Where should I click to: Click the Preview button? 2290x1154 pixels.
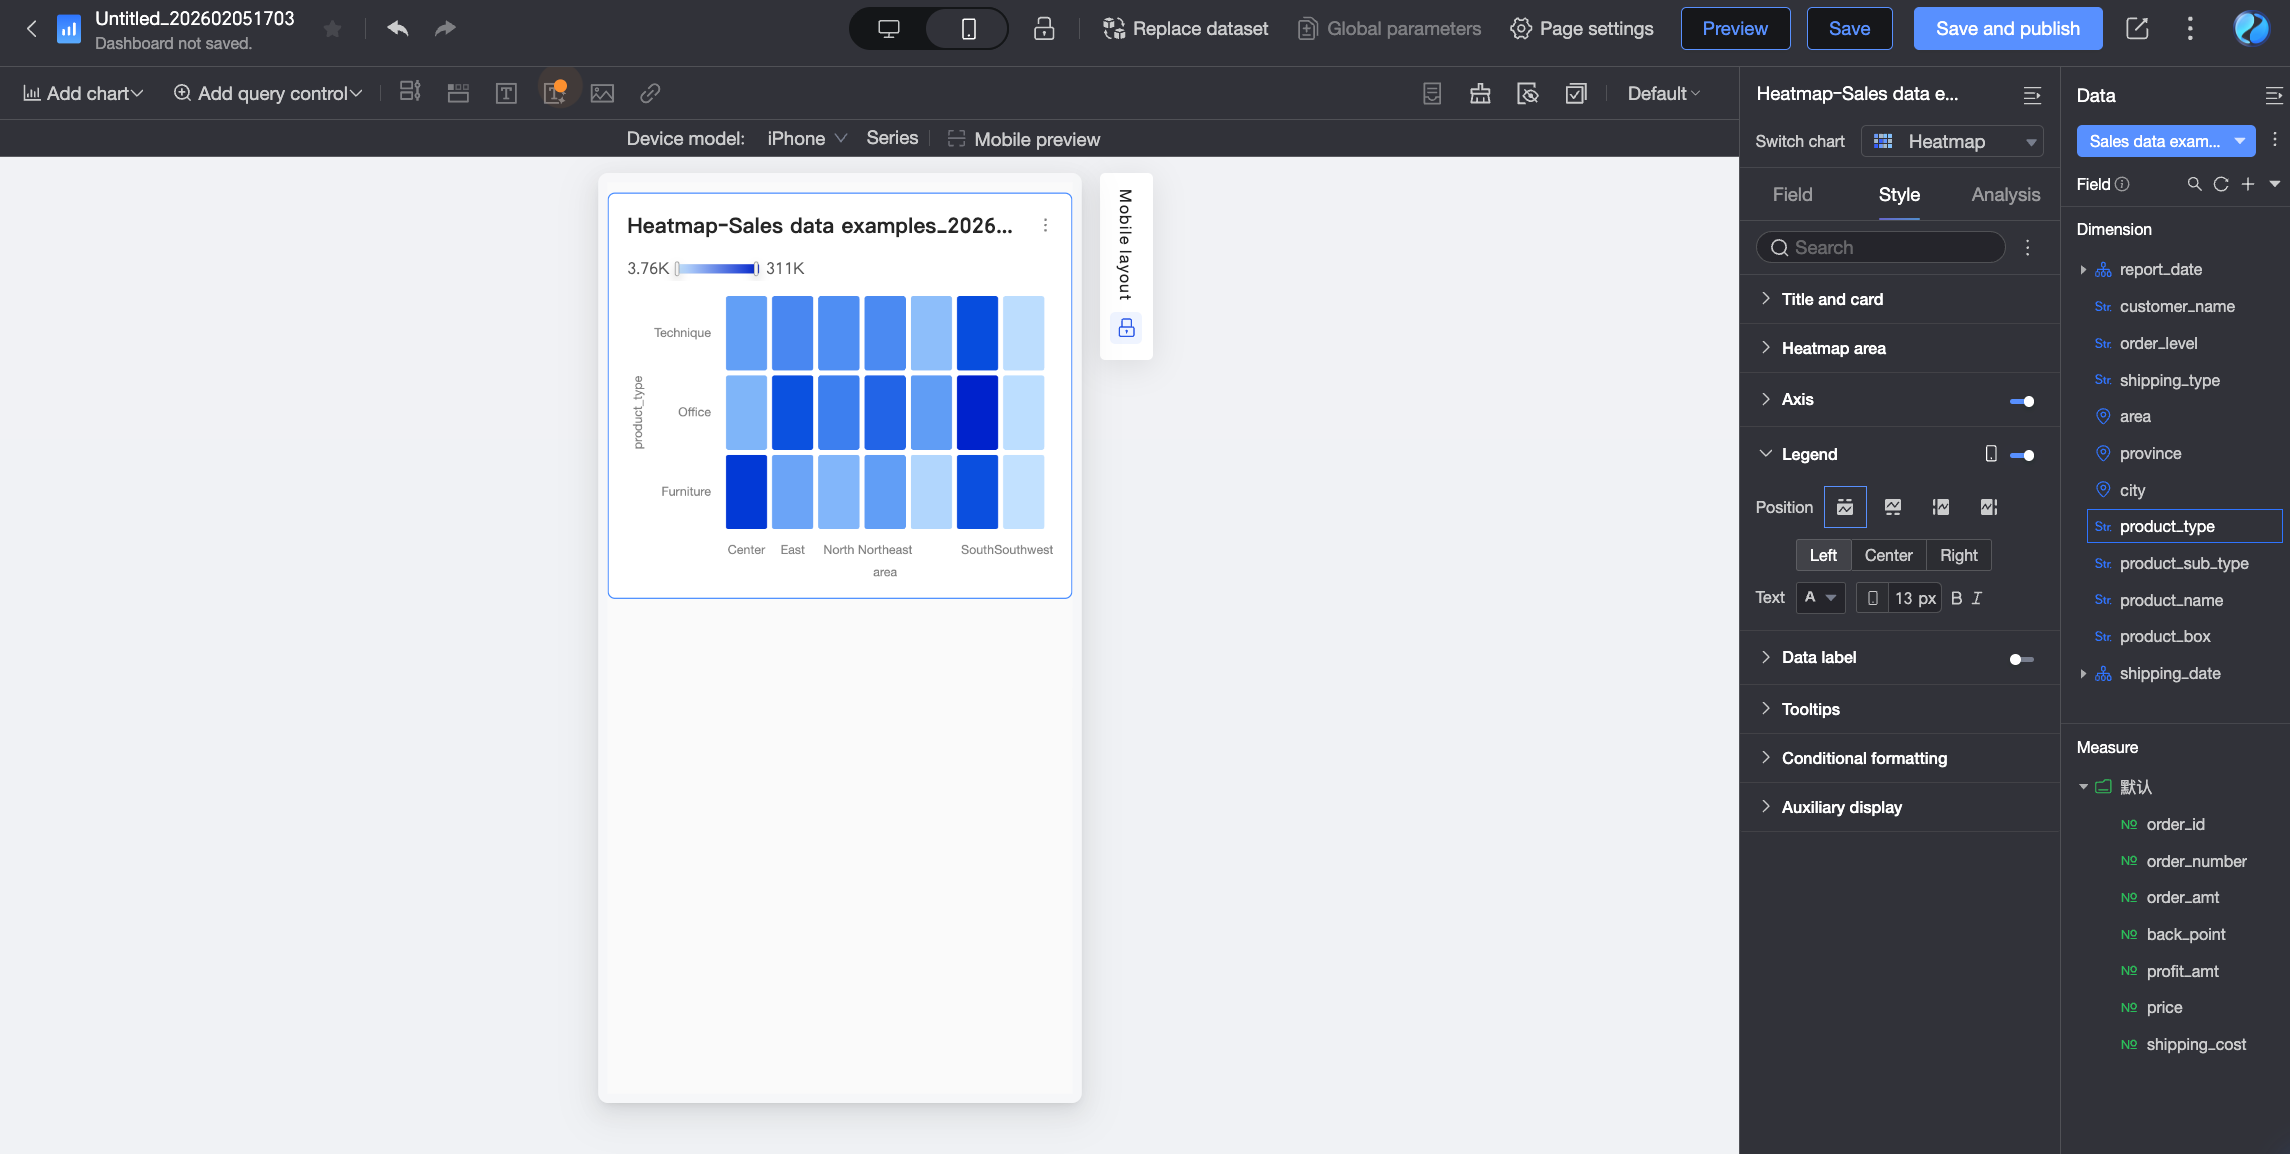coord(1734,29)
